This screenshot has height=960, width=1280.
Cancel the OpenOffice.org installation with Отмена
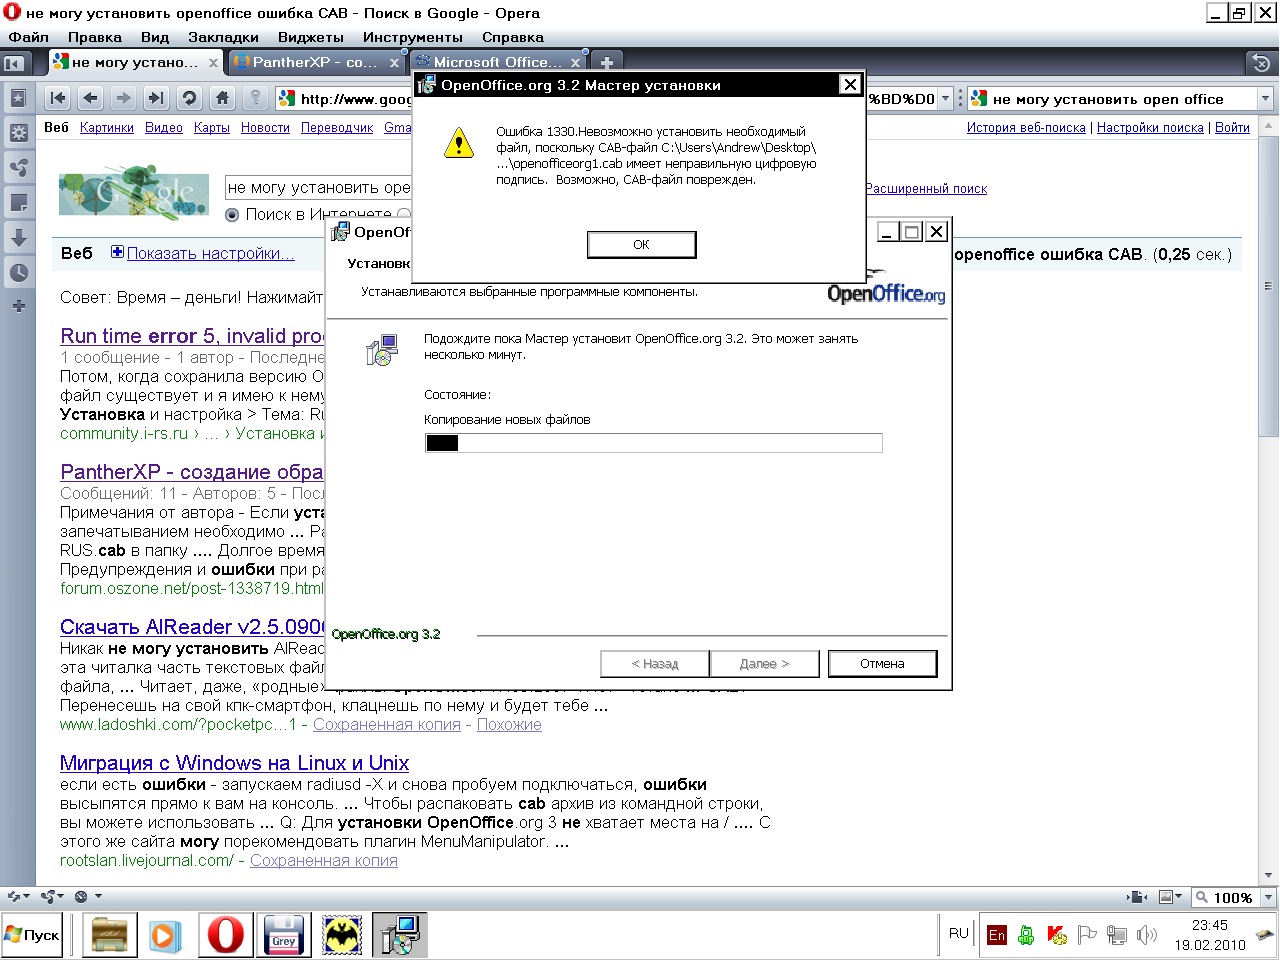pos(882,664)
